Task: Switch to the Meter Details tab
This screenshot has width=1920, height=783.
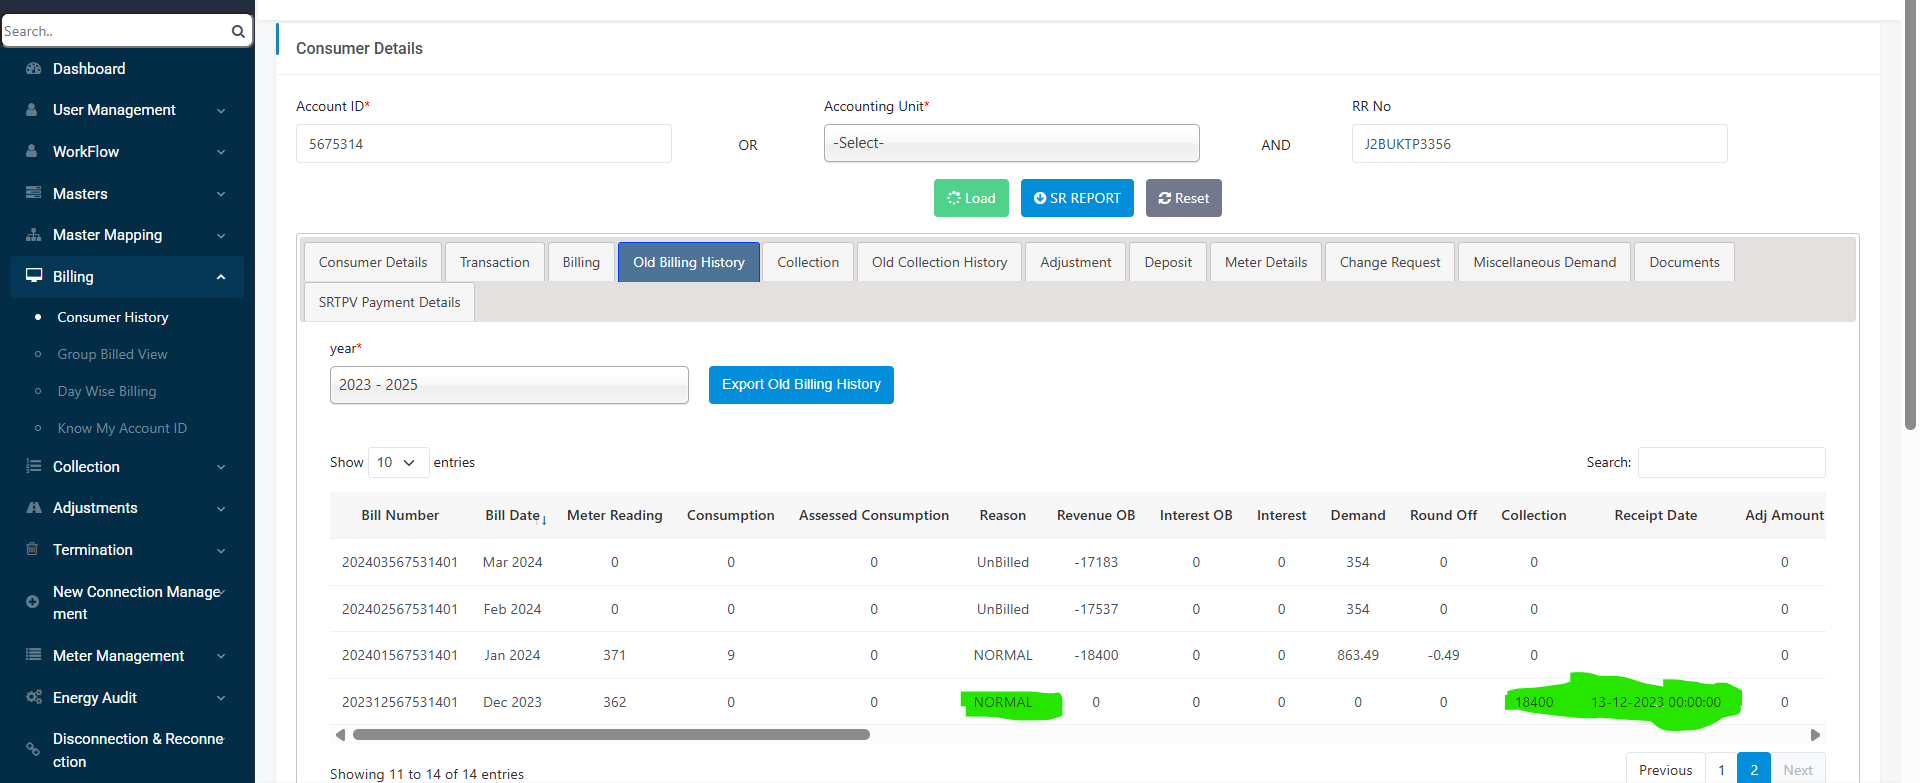Action: tap(1265, 262)
